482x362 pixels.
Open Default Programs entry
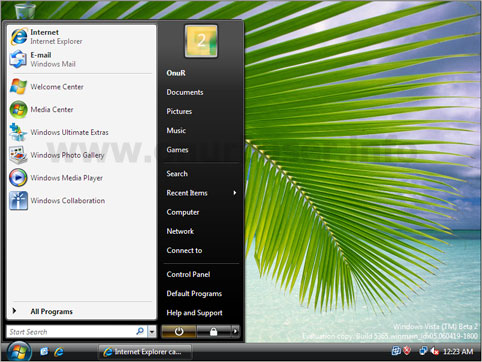(x=194, y=294)
